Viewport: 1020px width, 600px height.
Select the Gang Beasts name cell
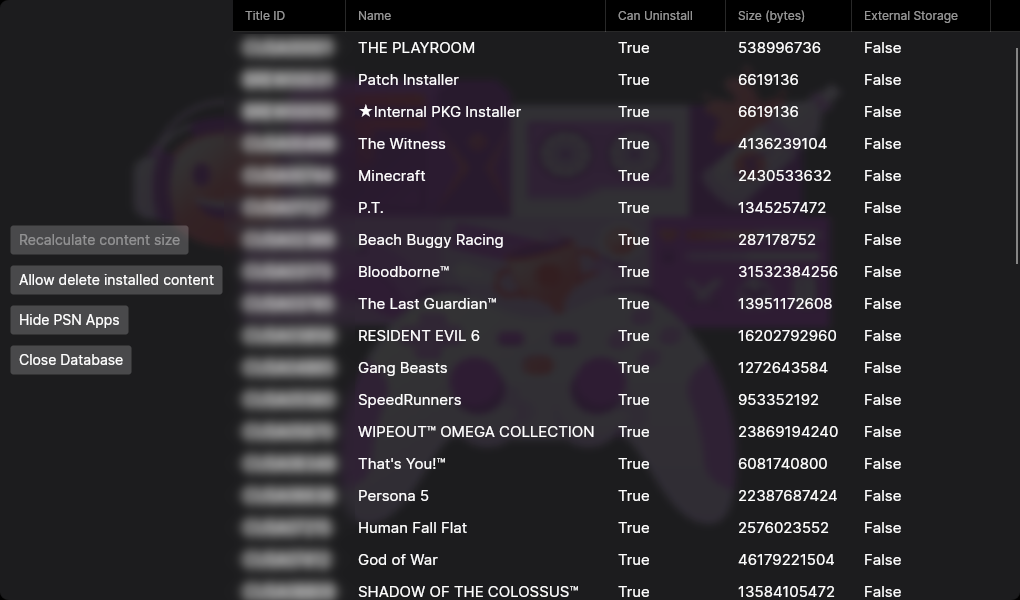pyautogui.click(x=403, y=368)
